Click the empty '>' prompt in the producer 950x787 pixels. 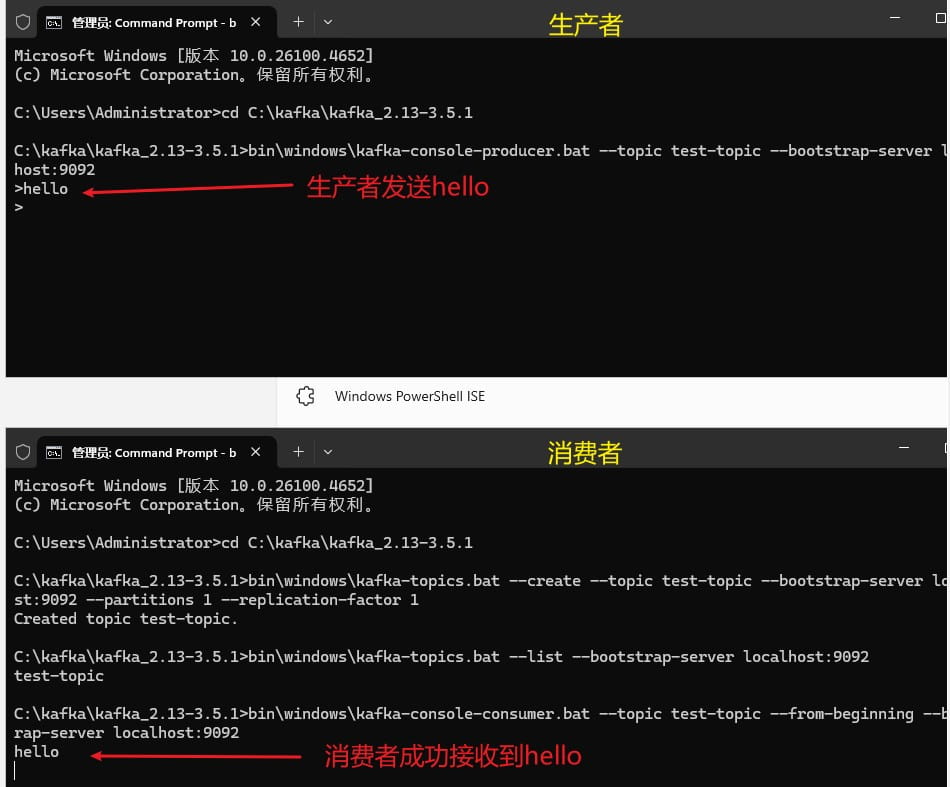point(19,207)
